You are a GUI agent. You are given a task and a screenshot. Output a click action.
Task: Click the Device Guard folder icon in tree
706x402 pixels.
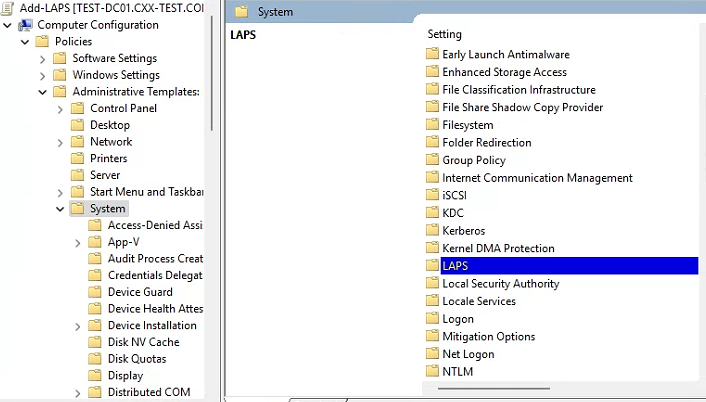(x=95, y=292)
